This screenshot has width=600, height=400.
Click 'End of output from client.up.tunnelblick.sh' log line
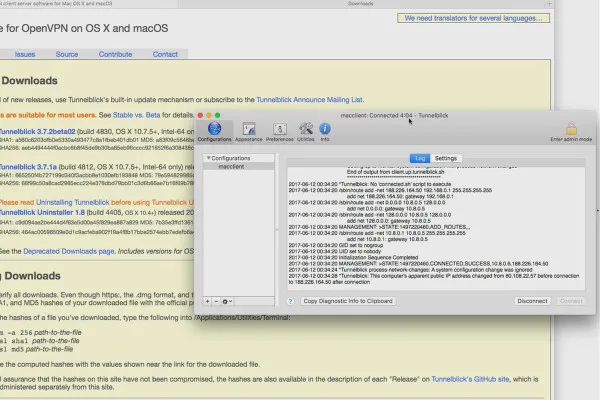click(396, 172)
